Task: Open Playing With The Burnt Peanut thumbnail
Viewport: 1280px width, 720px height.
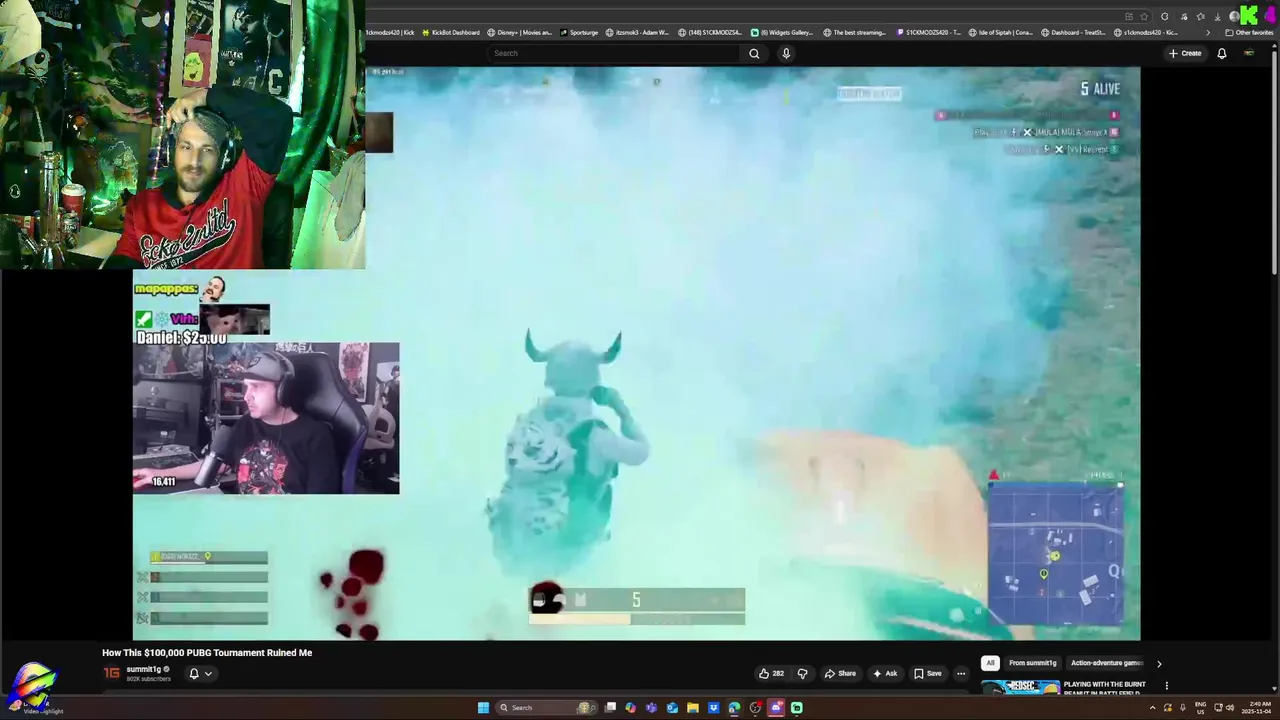Action: point(1020,687)
